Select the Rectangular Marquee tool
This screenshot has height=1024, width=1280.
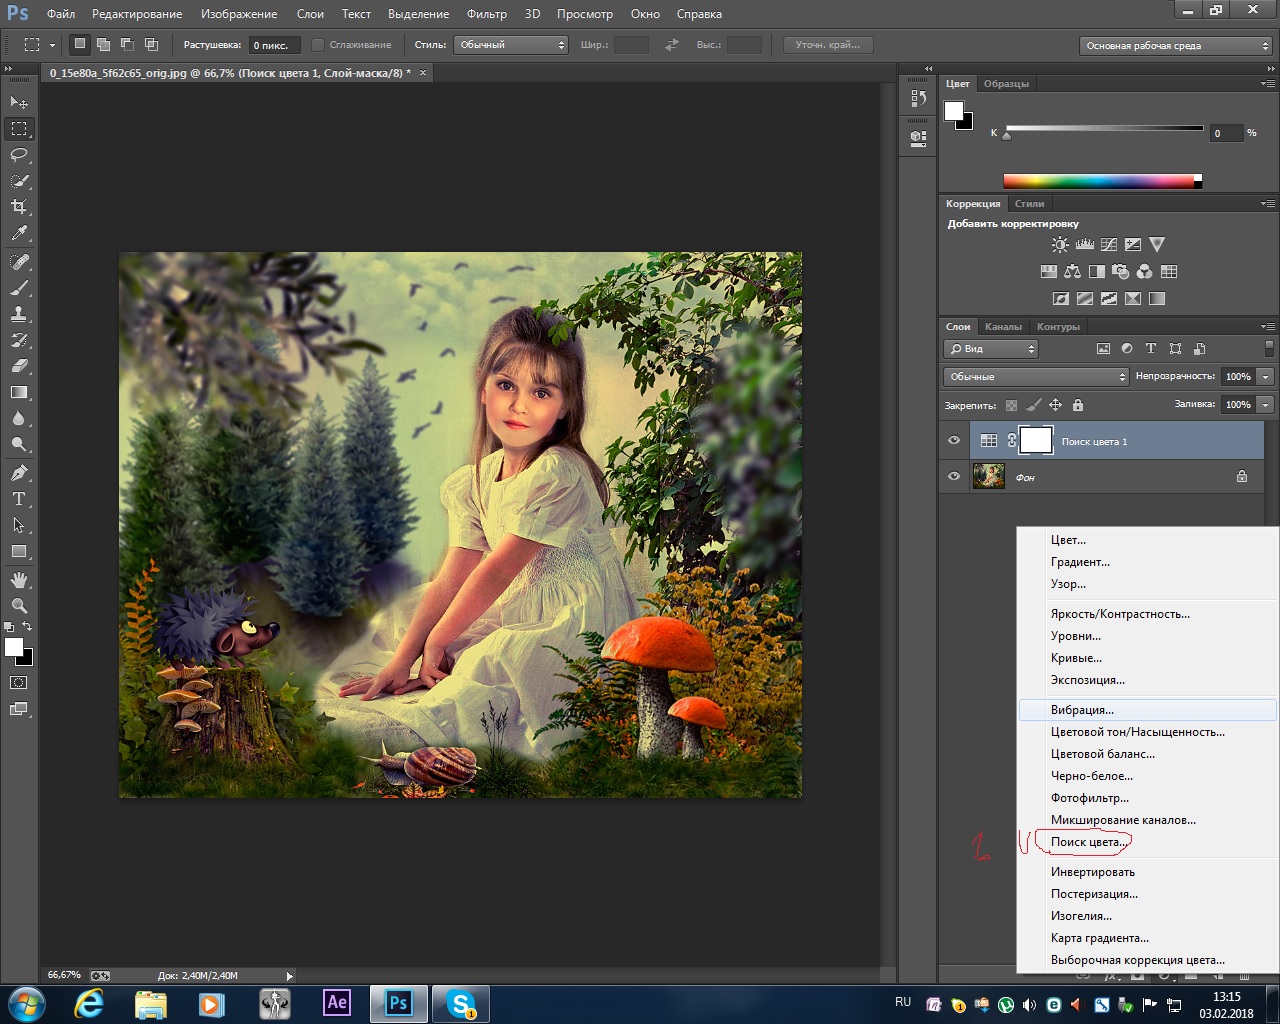pos(19,129)
